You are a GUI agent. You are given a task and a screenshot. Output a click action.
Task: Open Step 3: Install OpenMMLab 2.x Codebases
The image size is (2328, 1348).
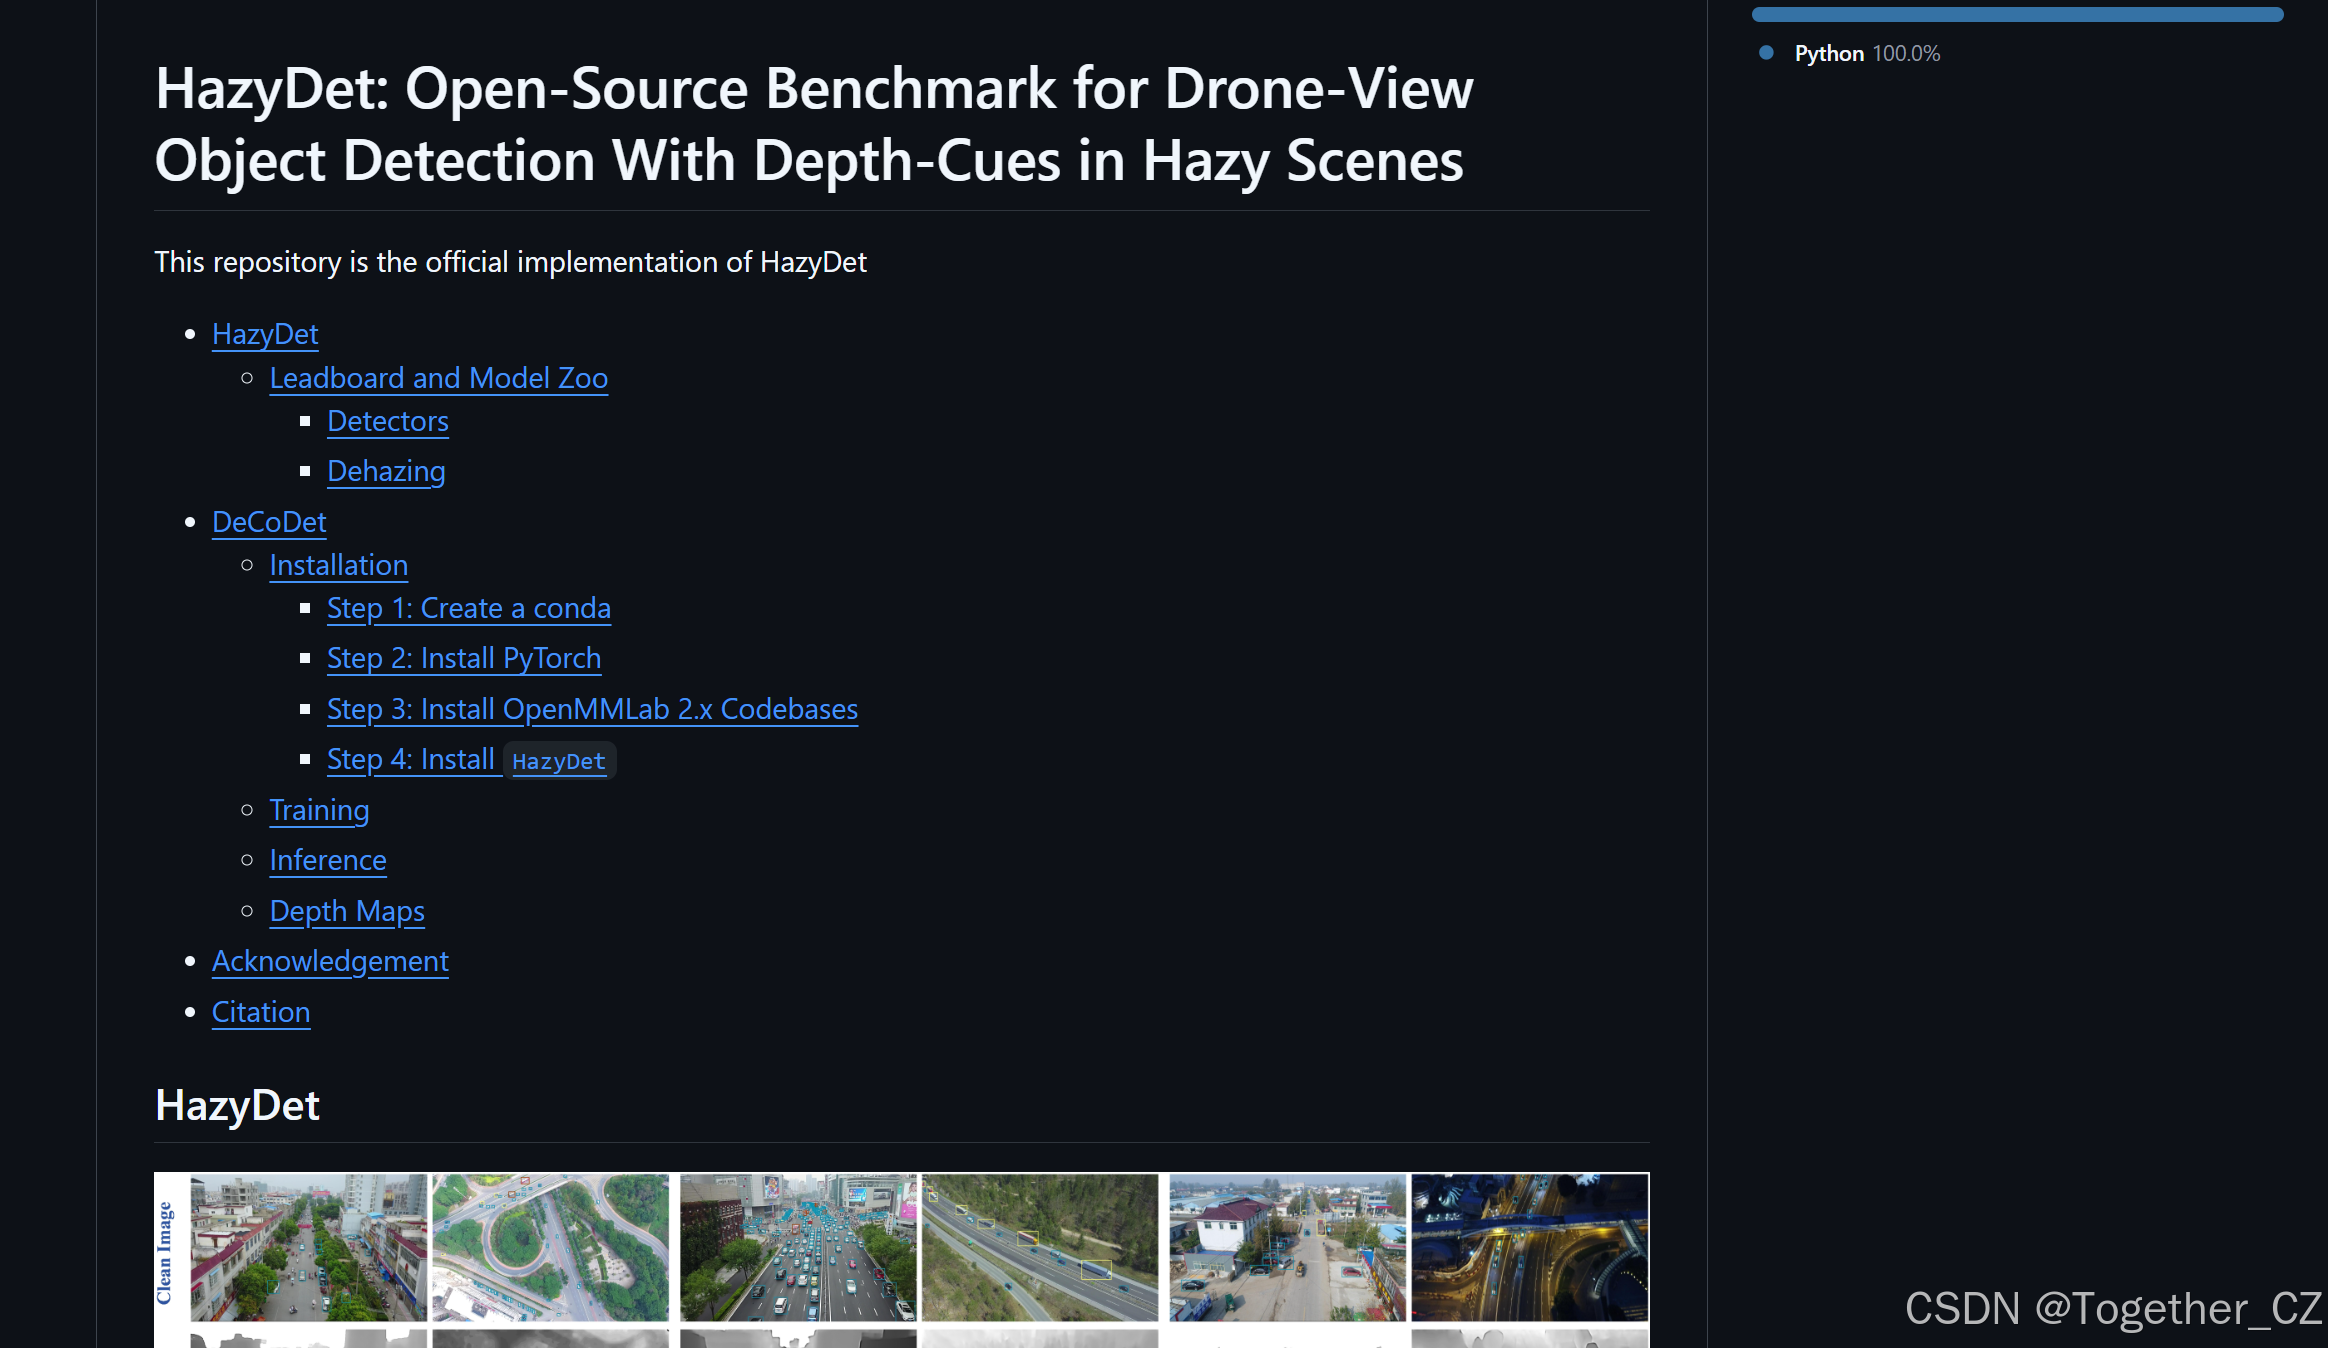(x=592, y=709)
